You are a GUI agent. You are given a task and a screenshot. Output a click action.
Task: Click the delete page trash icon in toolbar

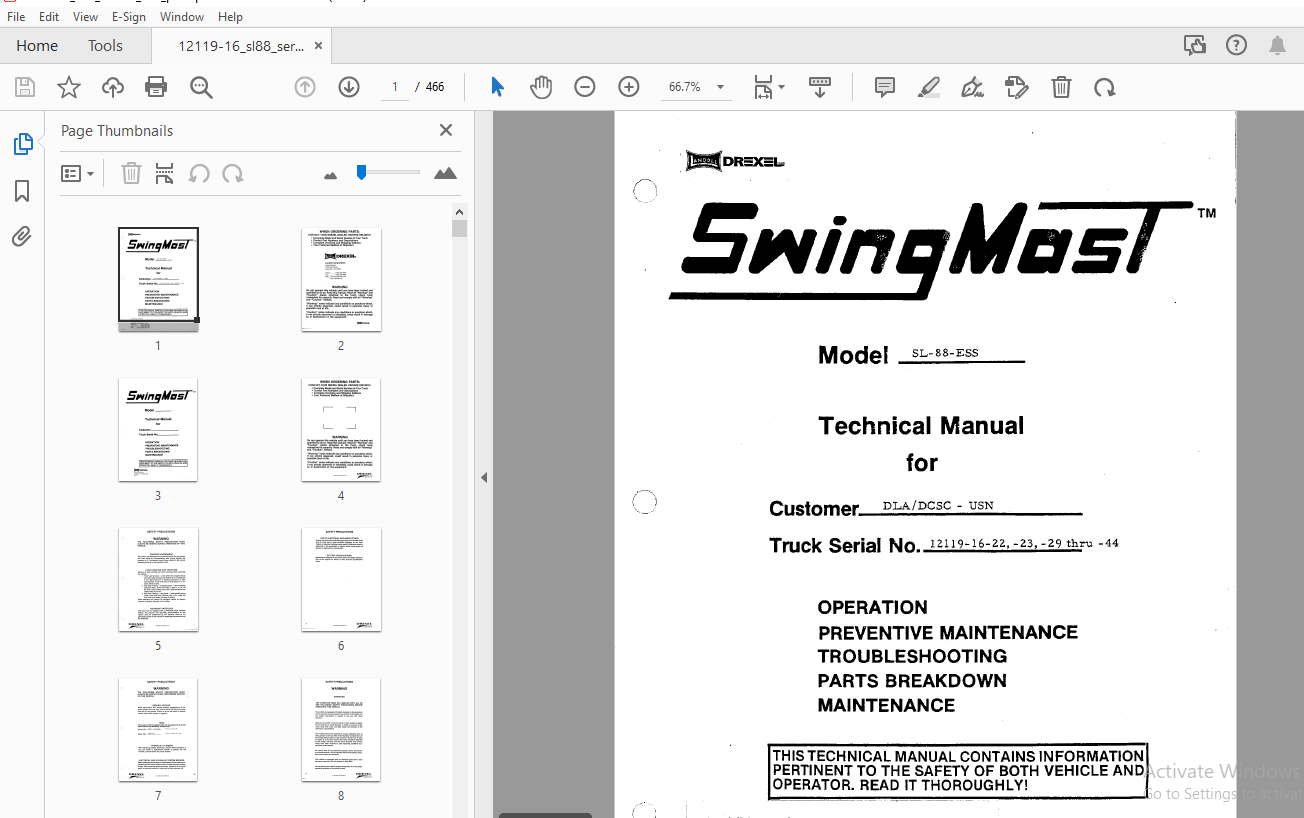click(1061, 87)
